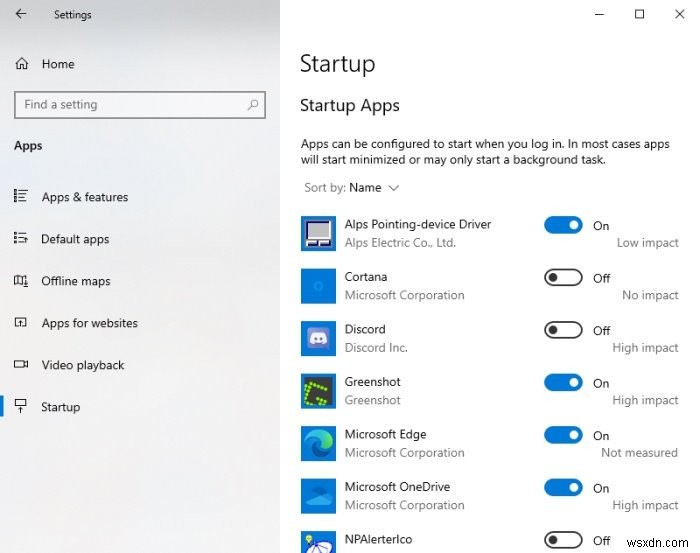Go back using the back arrow
Screen dimensions: 700x553
[x=21, y=14]
